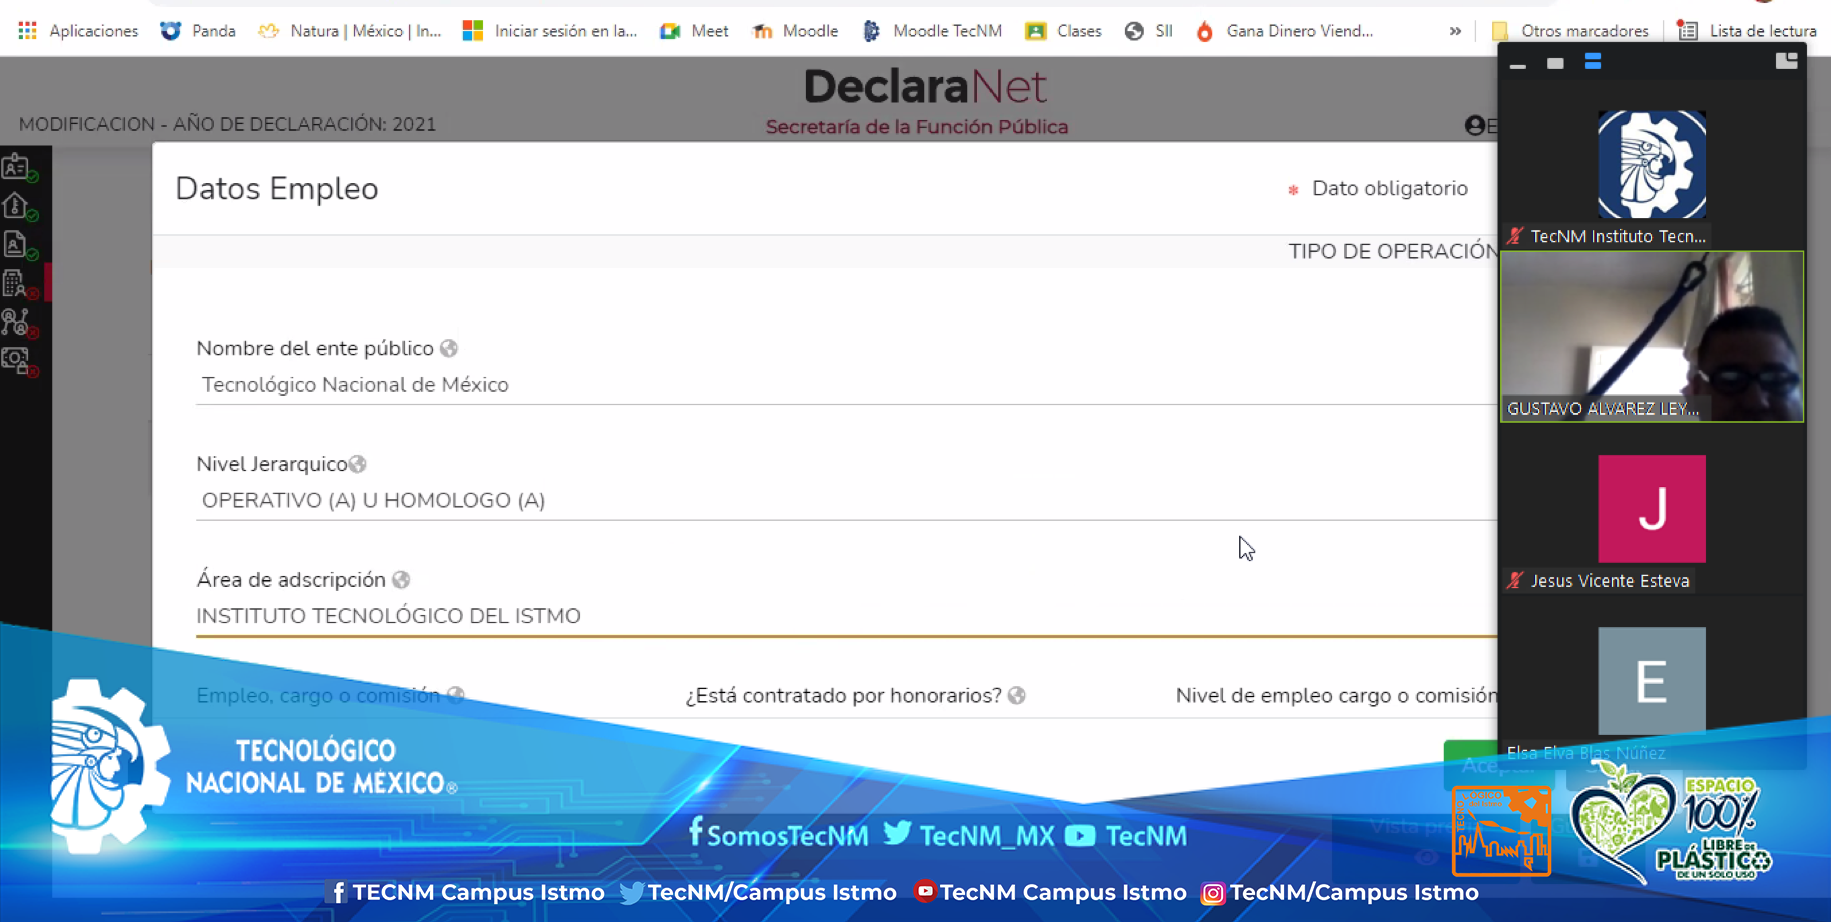This screenshot has height=922, width=1831.
Task: Click the Nivel de empleo cargo o comisión label
Action: (x=1336, y=696)
